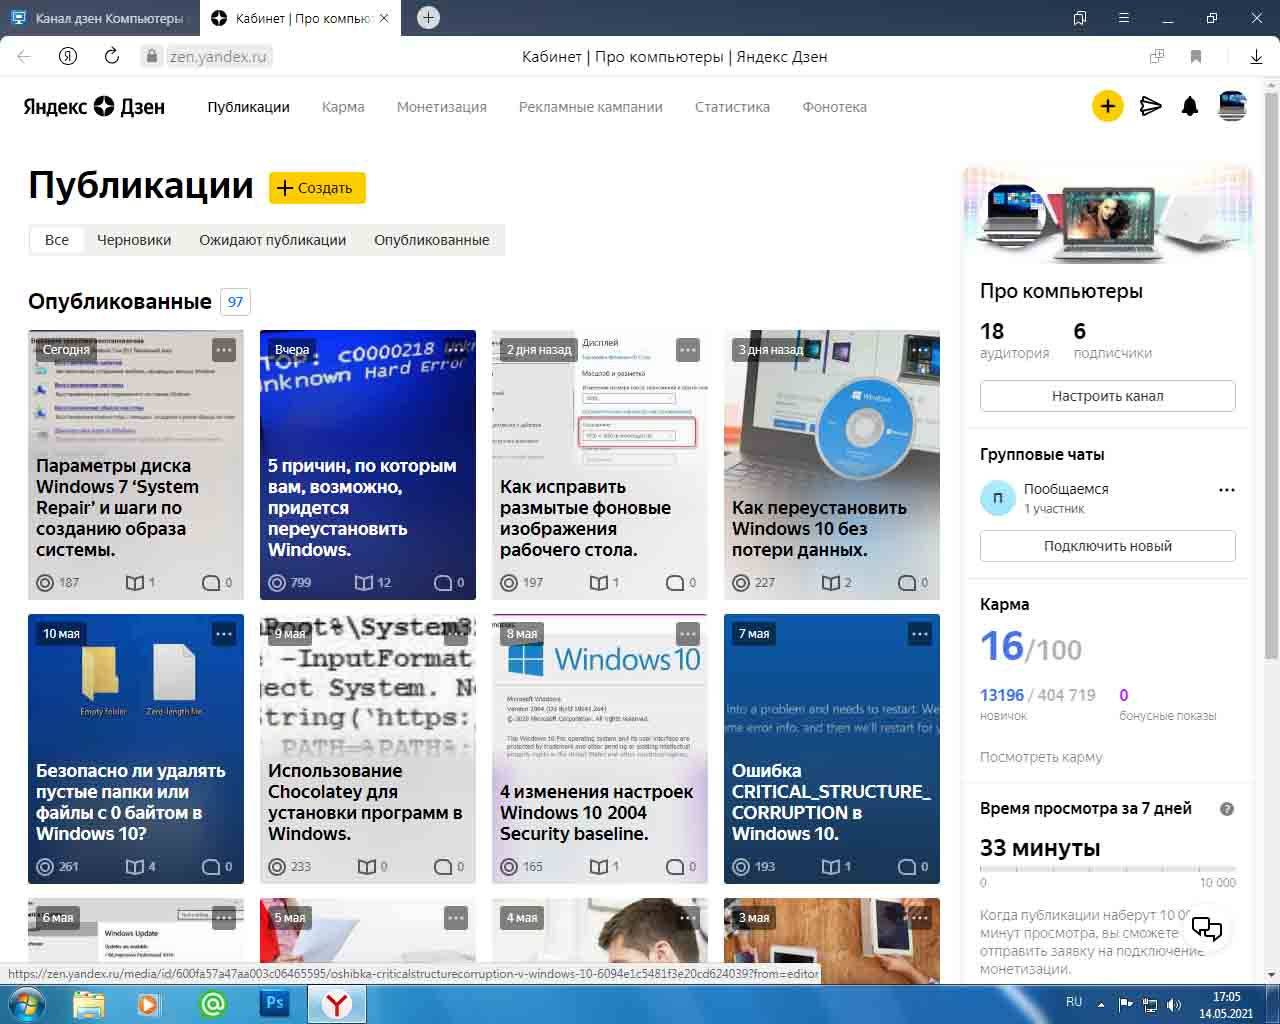Screen dimensions: 1280x1024
Task: Switch to 'Канал дзен Компьютеры' browser tab
Action: (98, 18)
